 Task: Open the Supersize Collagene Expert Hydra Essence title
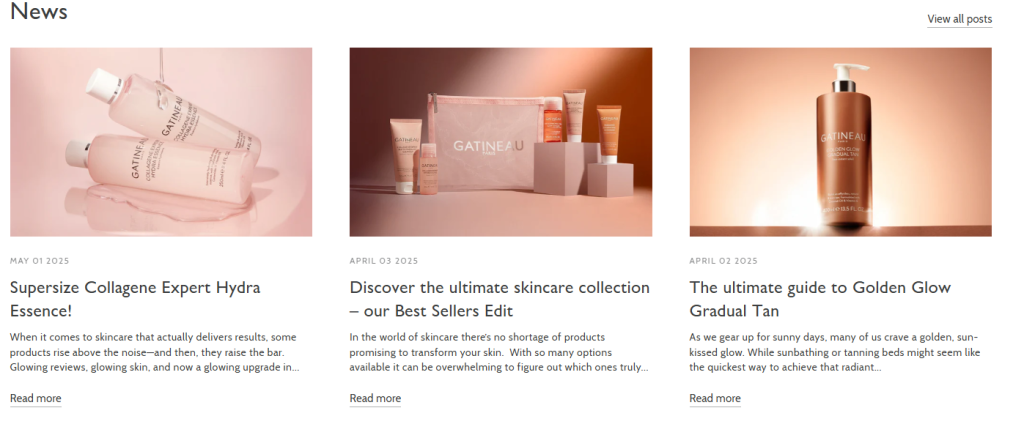point(135,299)
